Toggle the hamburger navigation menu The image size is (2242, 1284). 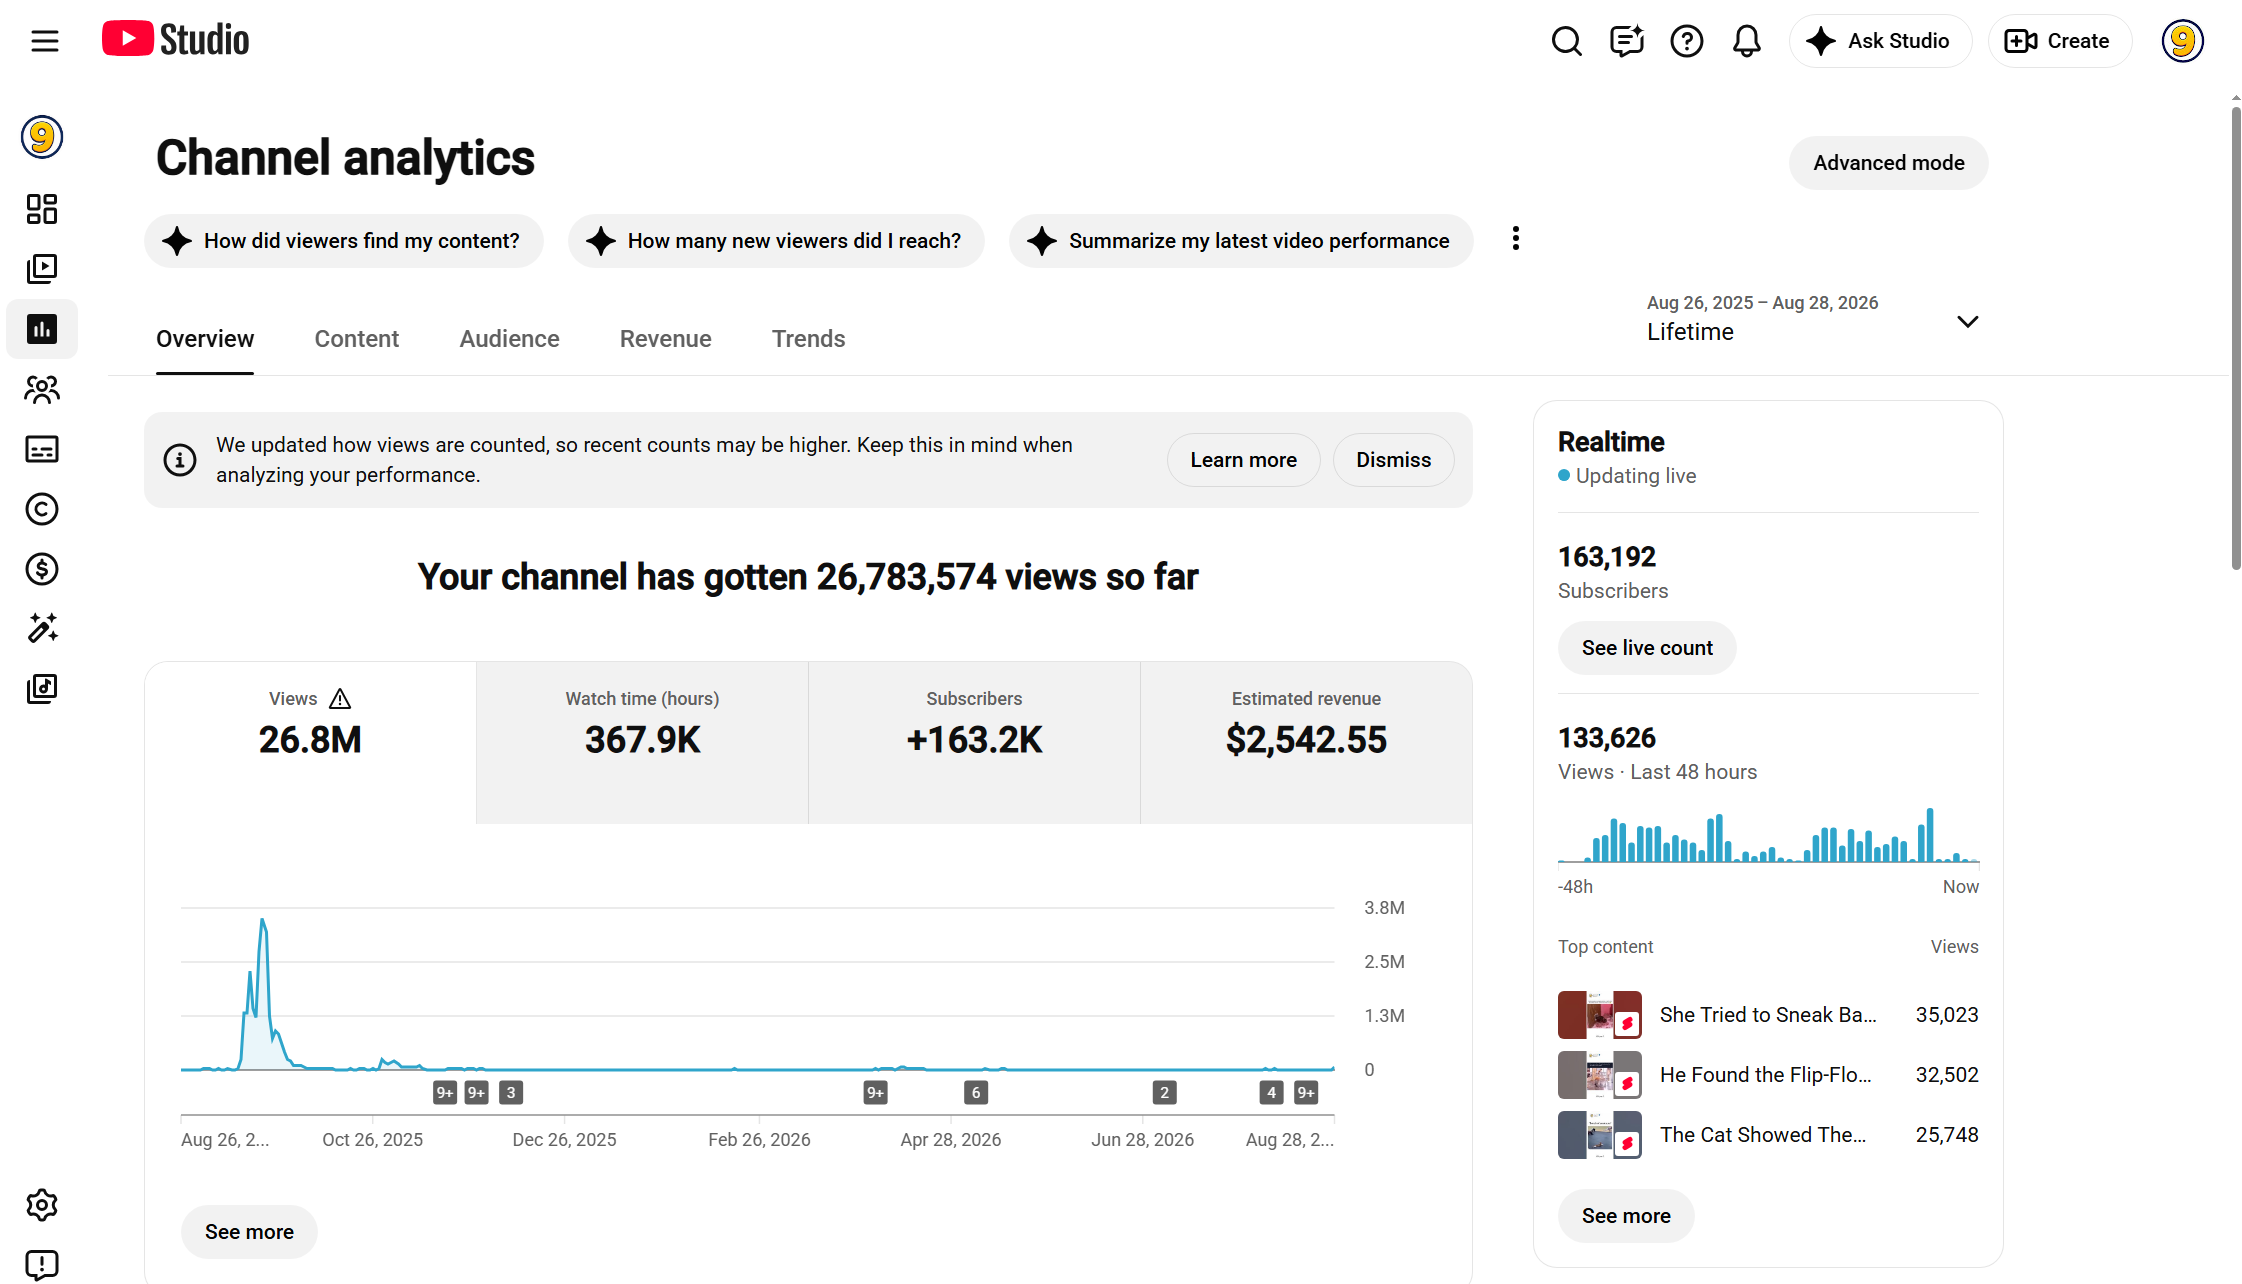45,41
